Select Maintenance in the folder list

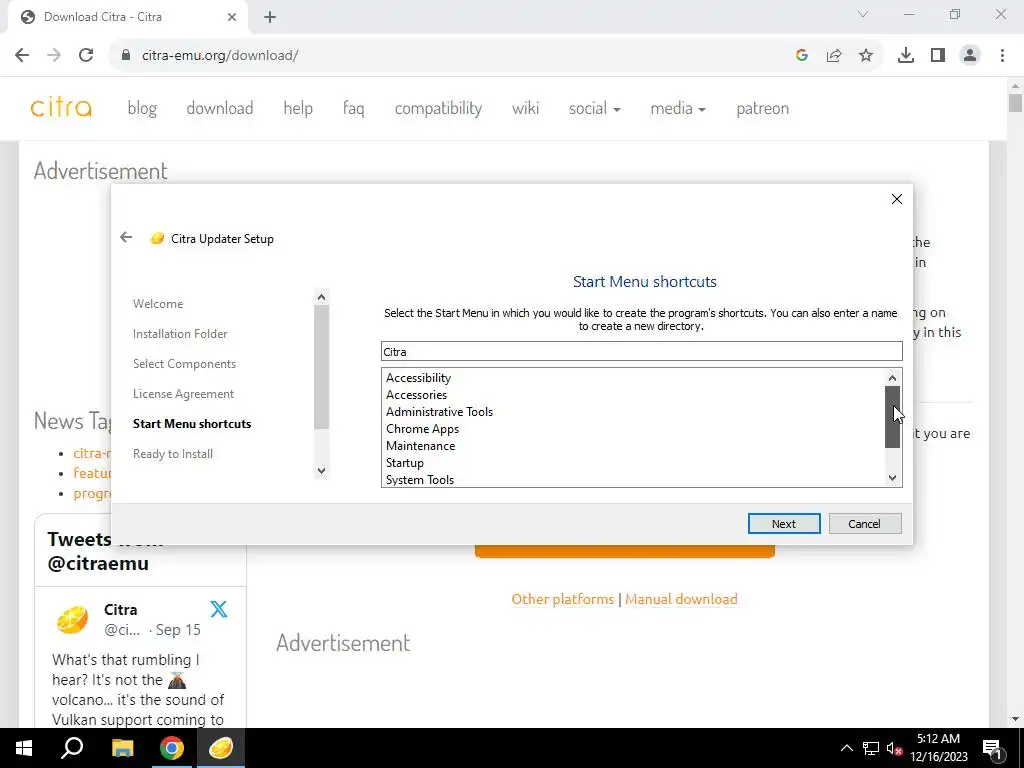420,446
